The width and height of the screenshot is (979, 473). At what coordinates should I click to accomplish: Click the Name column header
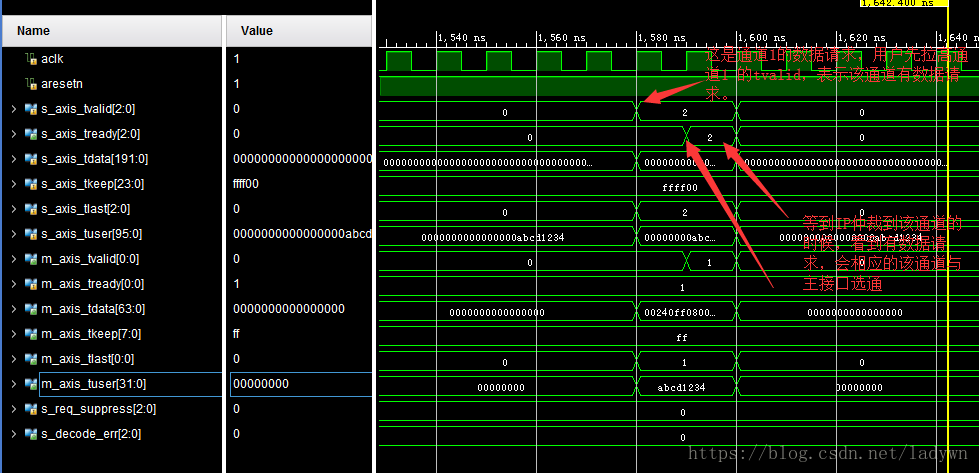coord(112,31)
